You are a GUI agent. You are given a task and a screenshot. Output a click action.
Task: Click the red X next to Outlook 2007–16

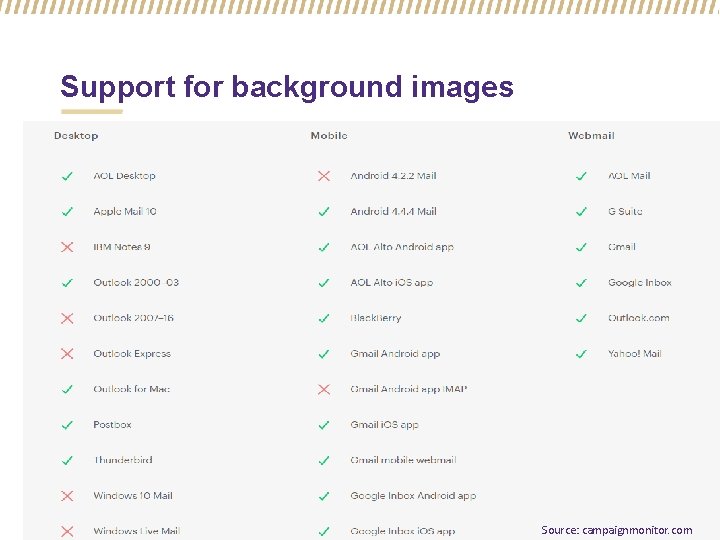pos(67,318)
